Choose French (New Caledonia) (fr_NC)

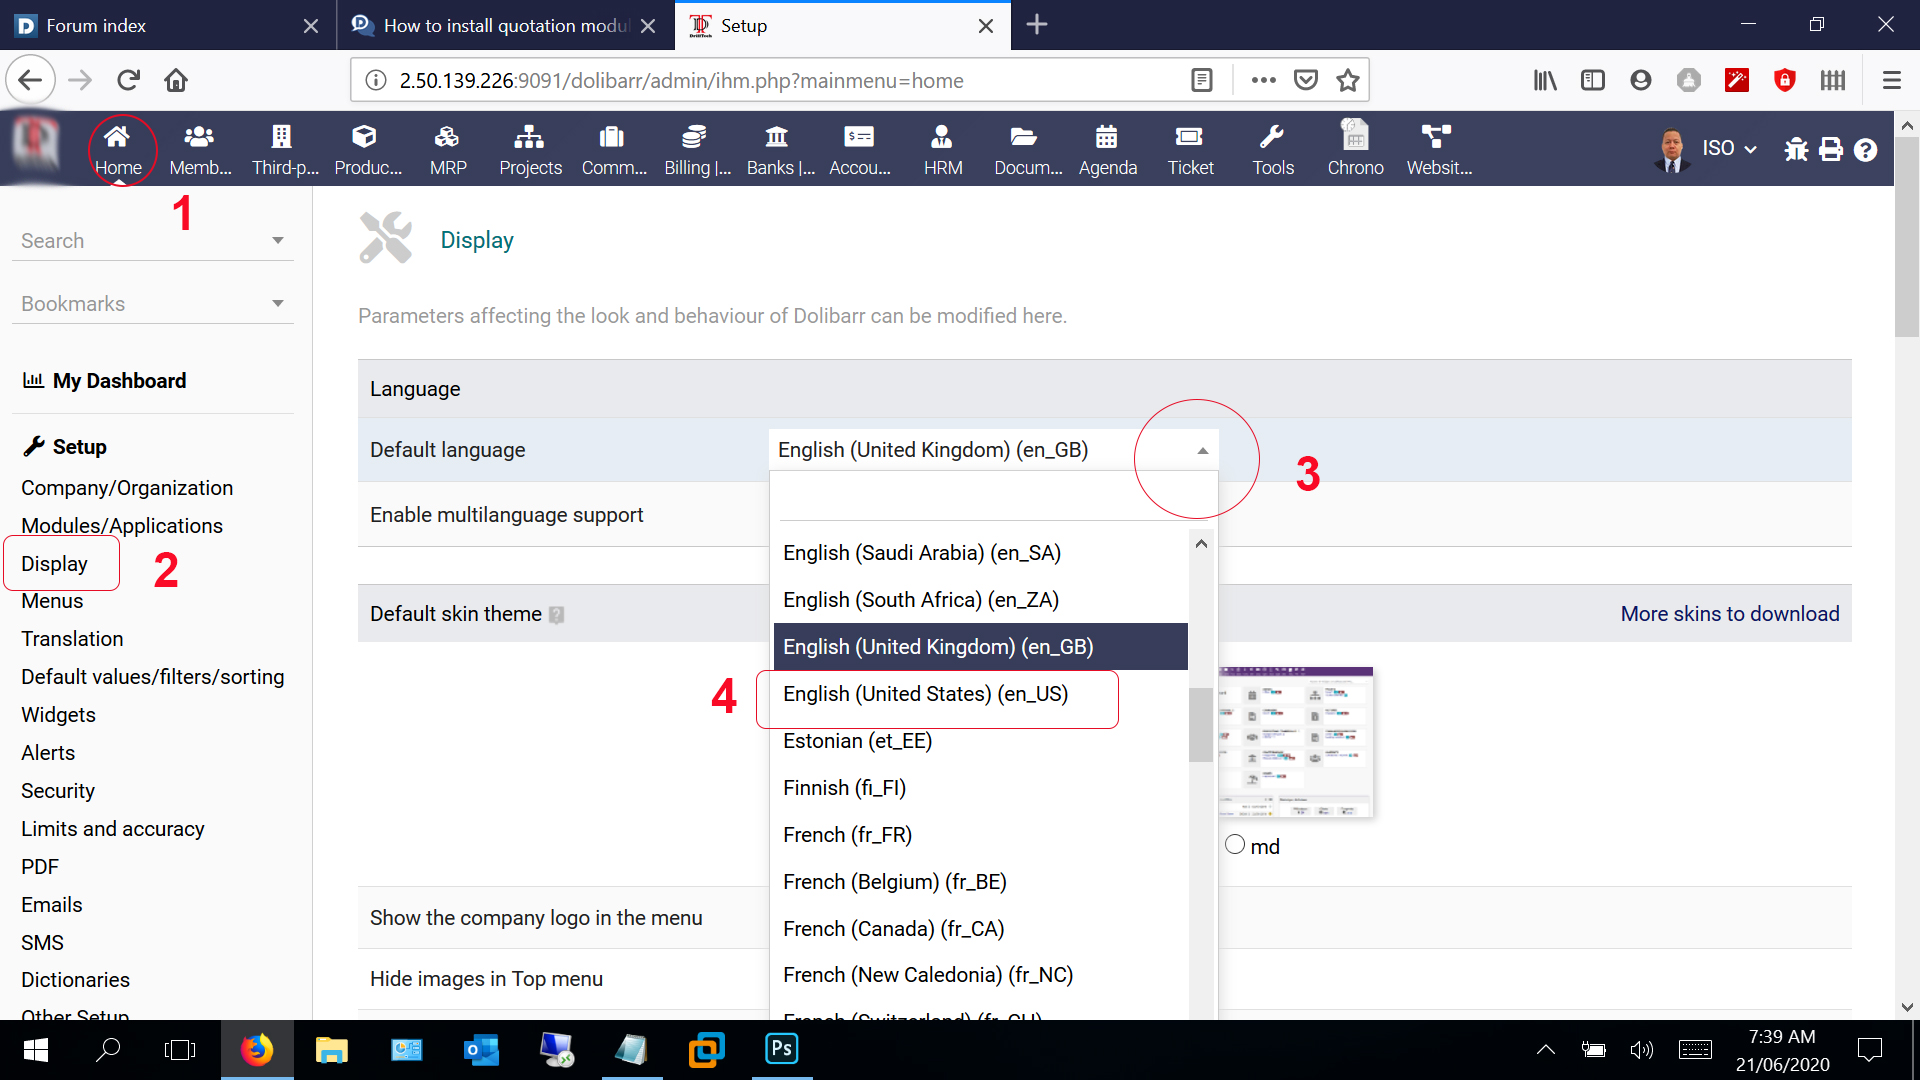pos(980,975)
